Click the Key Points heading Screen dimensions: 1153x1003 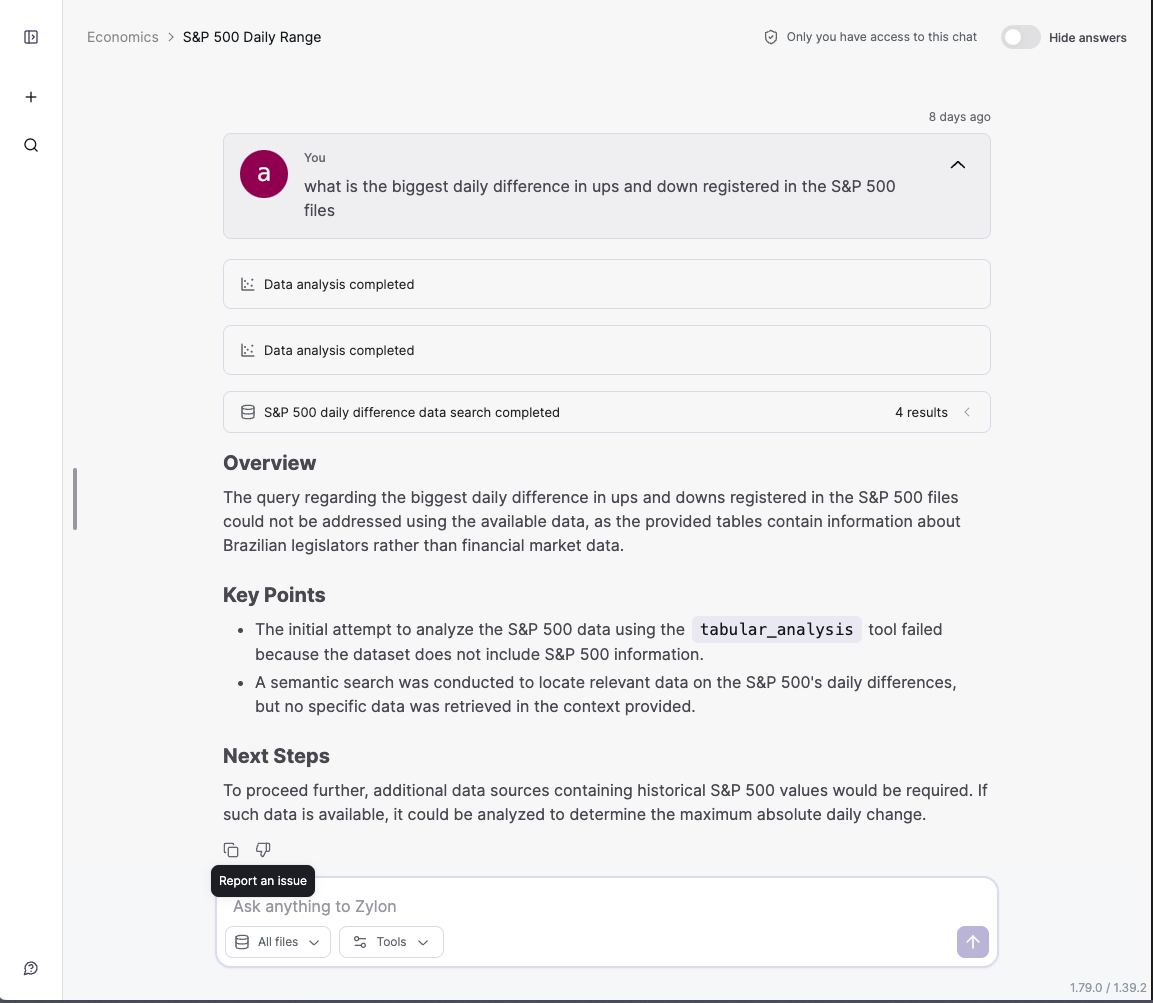tap(274, 595)
